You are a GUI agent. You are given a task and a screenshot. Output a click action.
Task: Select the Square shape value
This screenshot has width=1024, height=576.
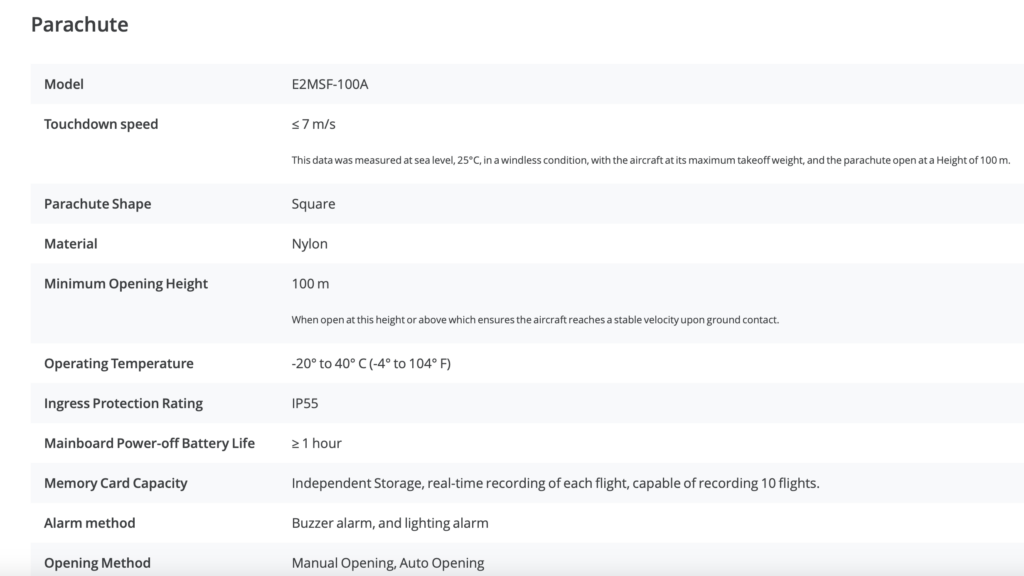click(x=313, y=204)
